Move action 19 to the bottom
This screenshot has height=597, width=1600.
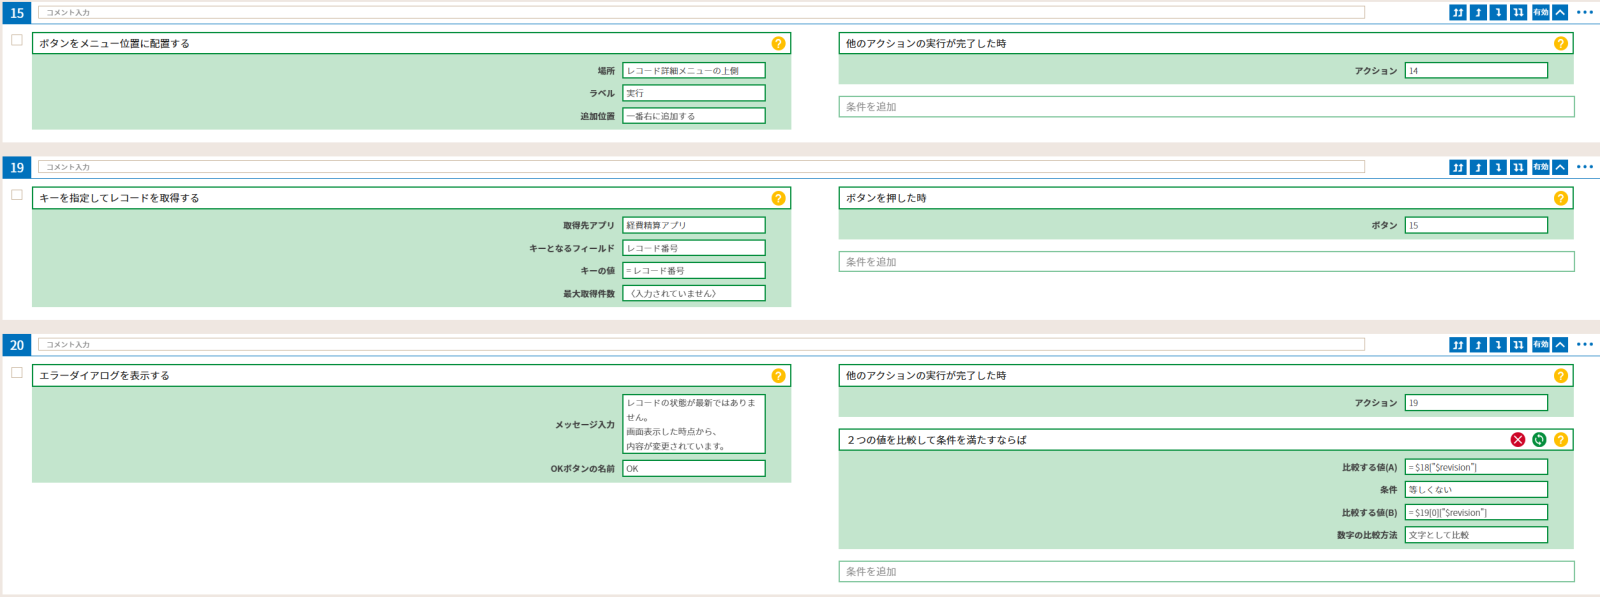pos(1518,168)
